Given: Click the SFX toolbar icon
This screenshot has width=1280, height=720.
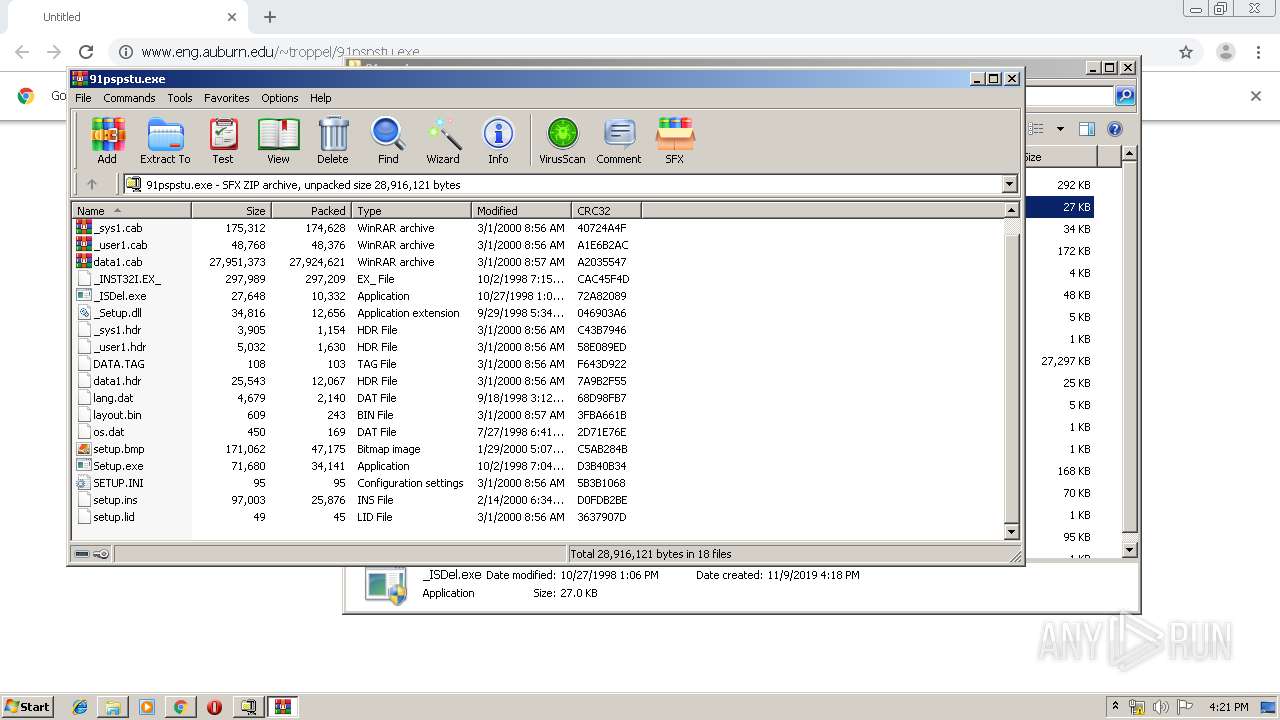Looking at the screenshot, I should (x=675, y=140).
